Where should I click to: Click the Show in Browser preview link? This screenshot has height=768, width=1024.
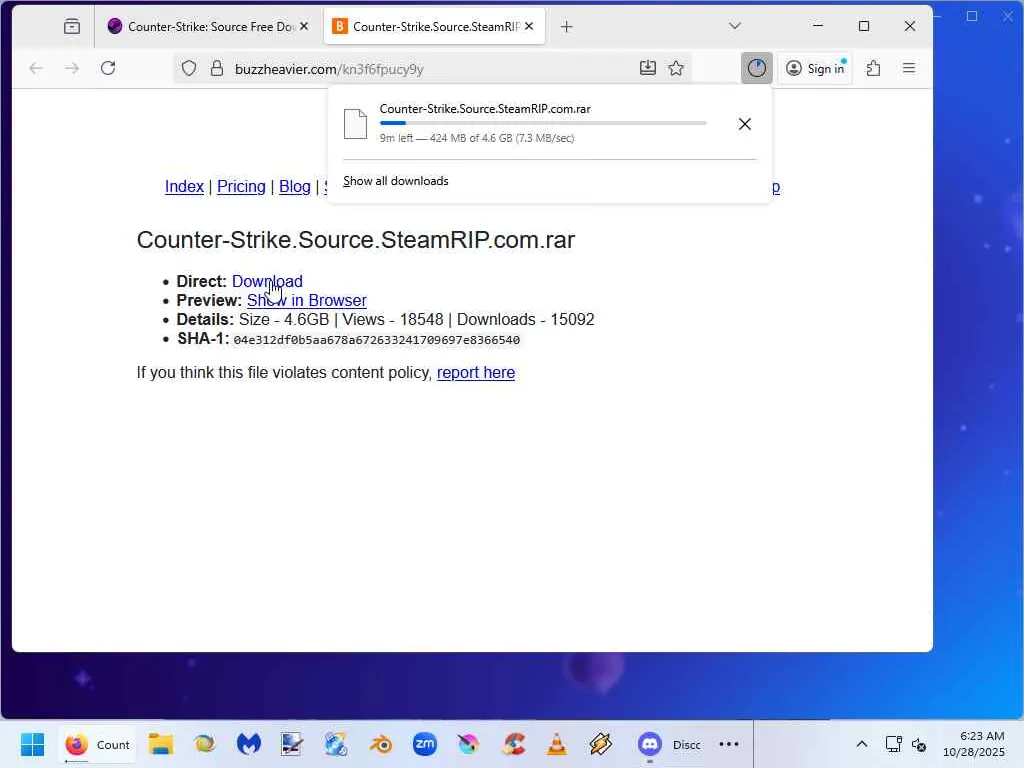tap(306, 300)
